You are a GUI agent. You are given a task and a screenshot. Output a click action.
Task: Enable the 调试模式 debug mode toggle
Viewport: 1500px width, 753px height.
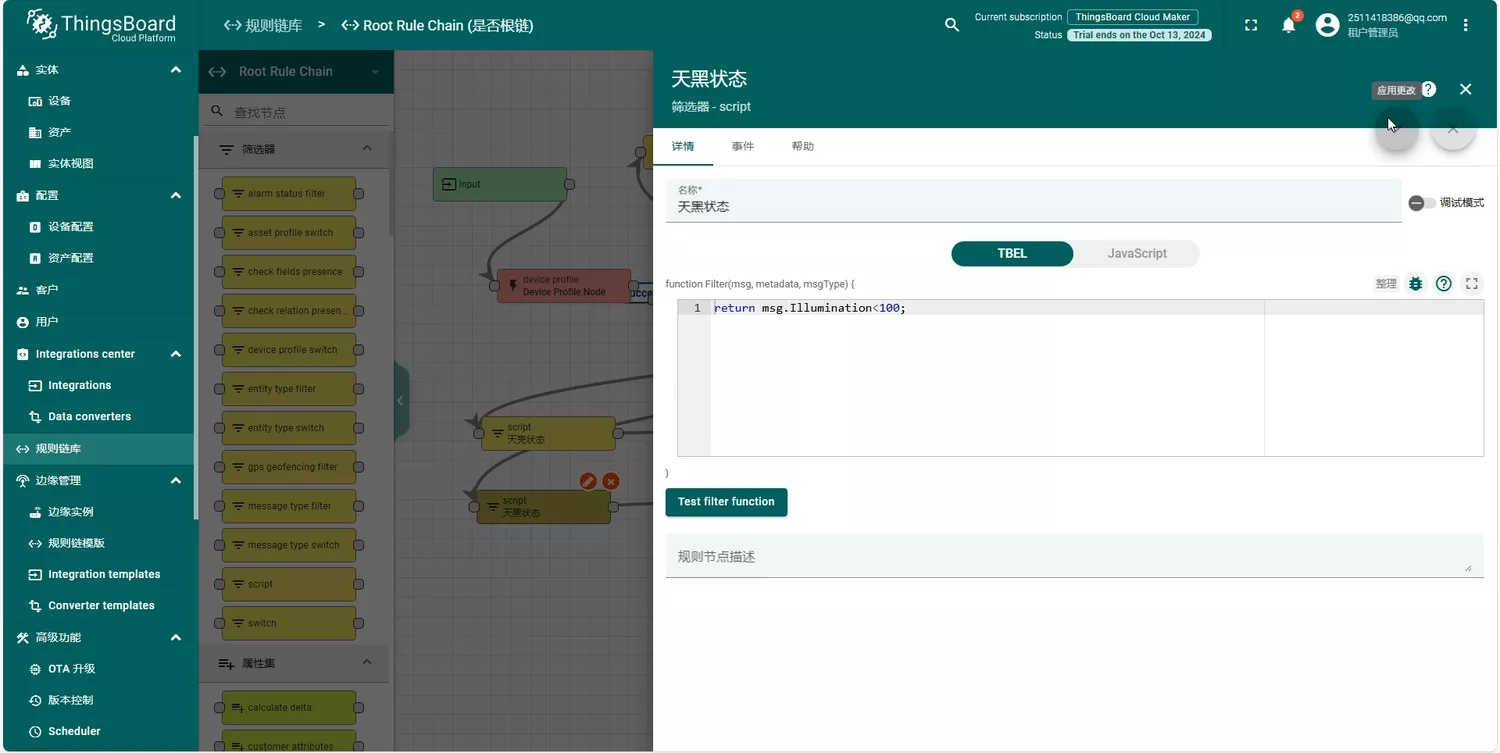(1421, 203)
